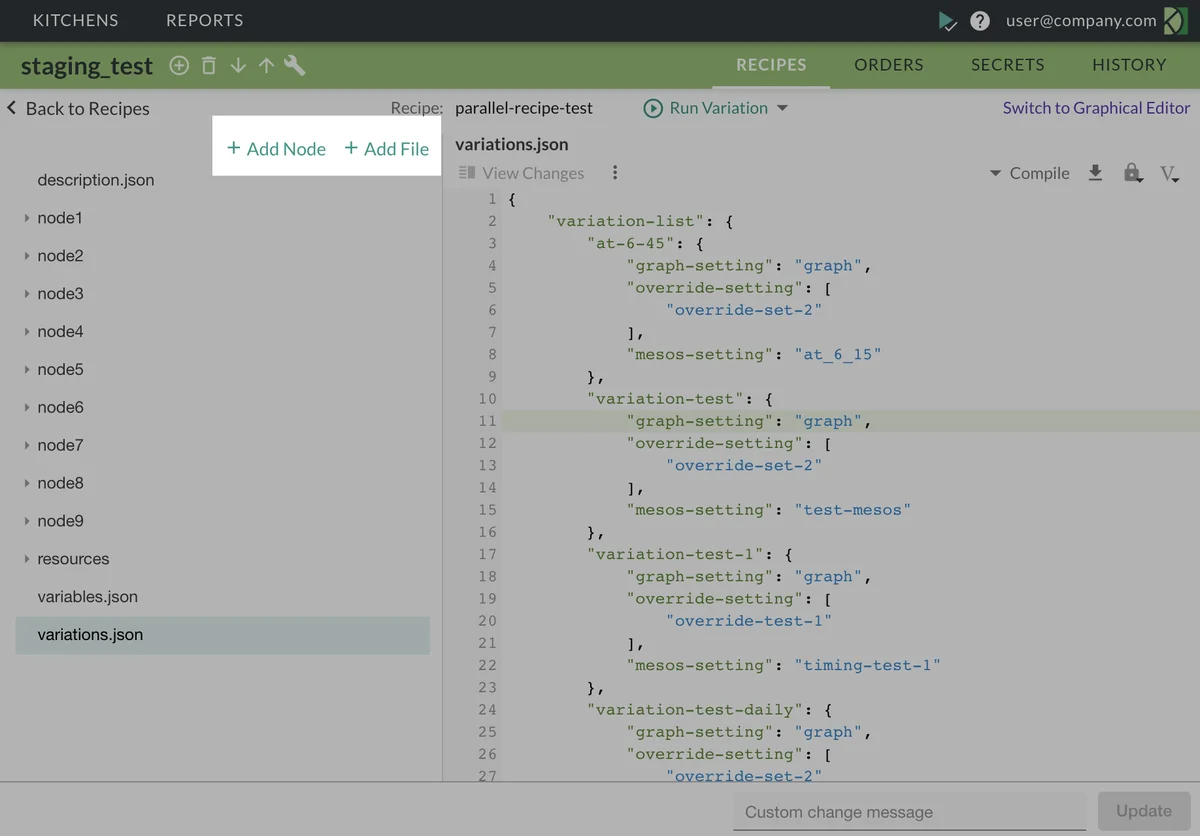1200x836 pixels.
Task: Switch to the Orders tab
Action: (888, 65)
